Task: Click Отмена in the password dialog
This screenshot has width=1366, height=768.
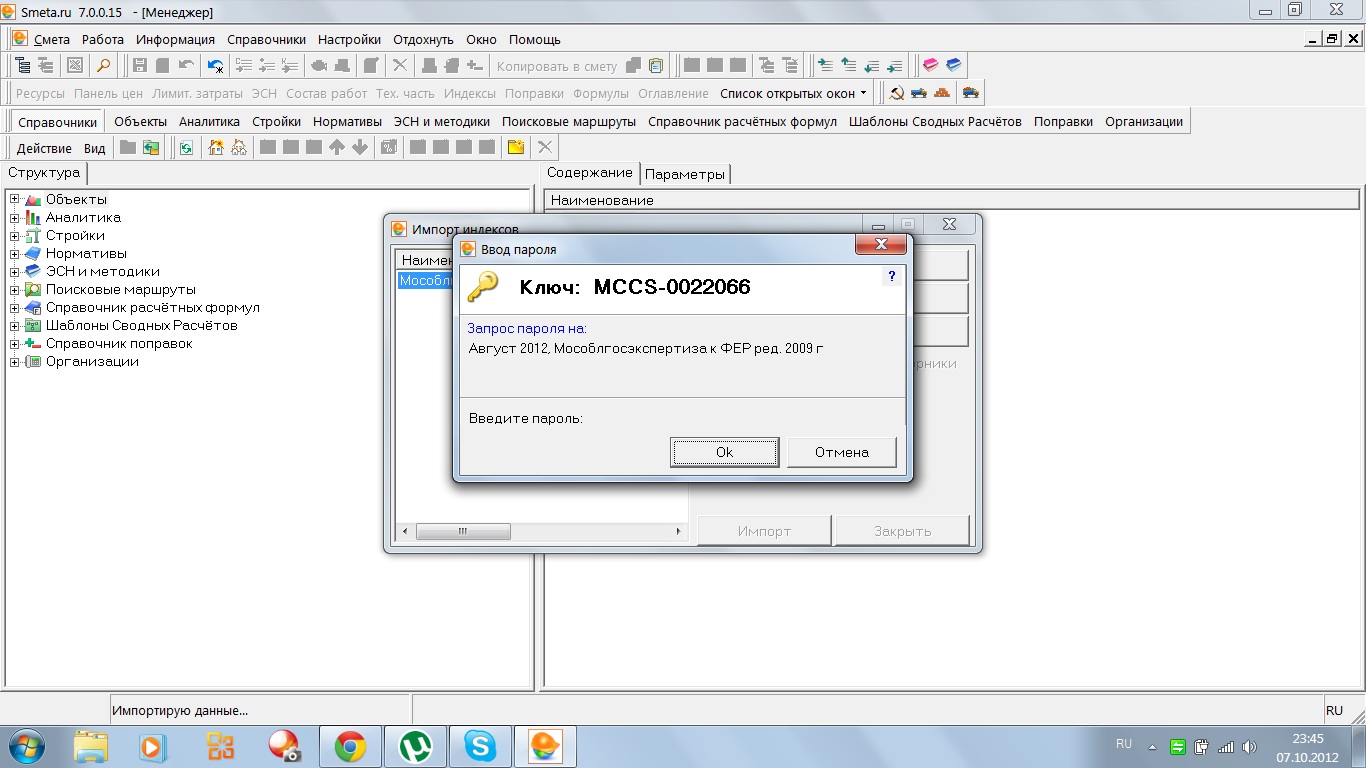Action: 842,452
